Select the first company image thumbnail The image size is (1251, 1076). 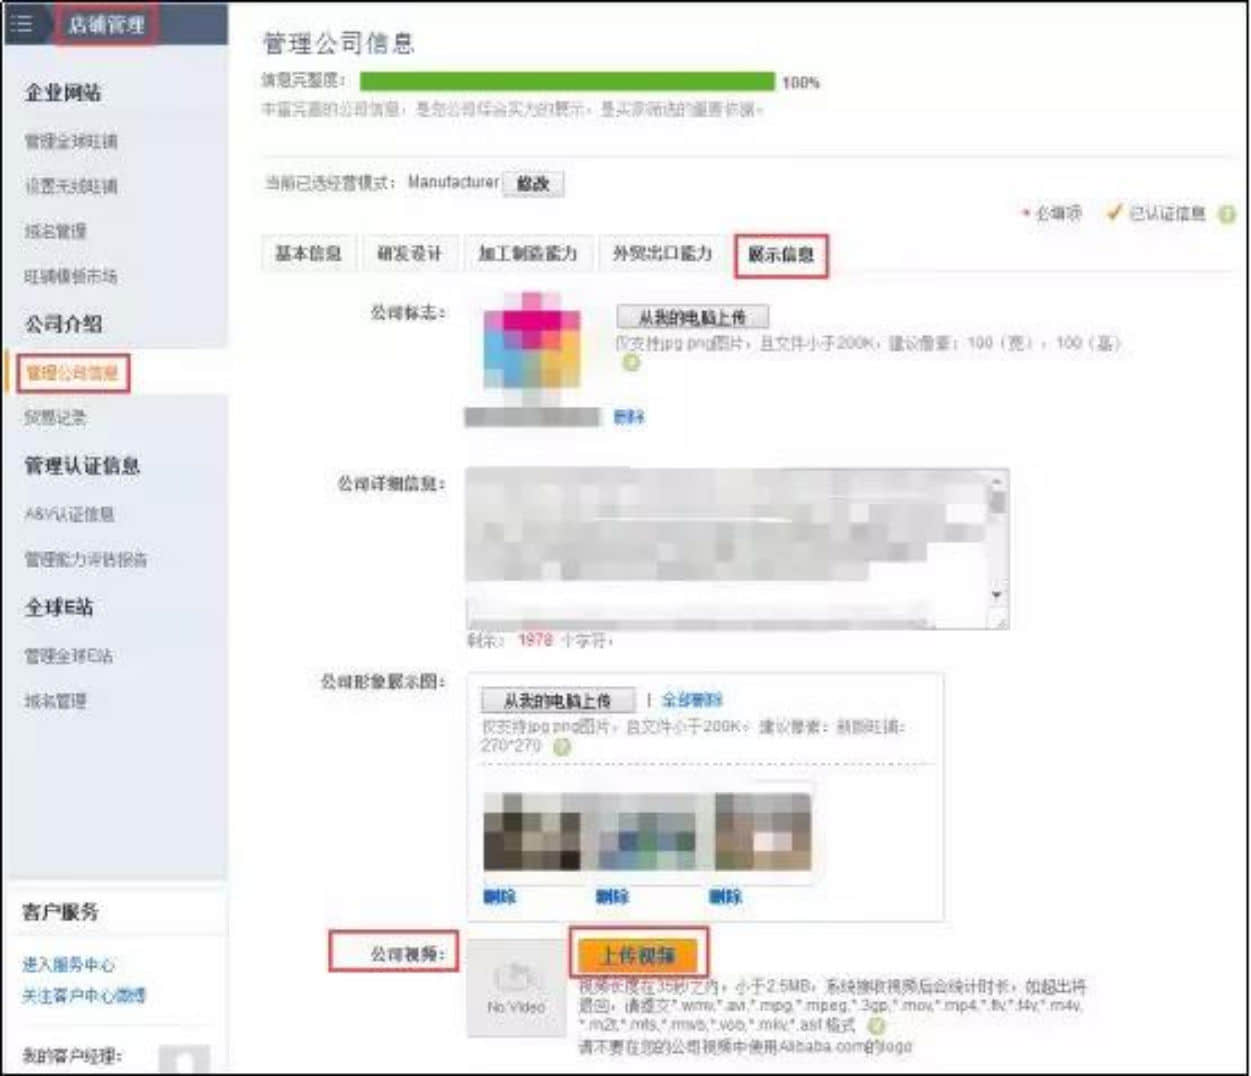(x=531, y=832)
